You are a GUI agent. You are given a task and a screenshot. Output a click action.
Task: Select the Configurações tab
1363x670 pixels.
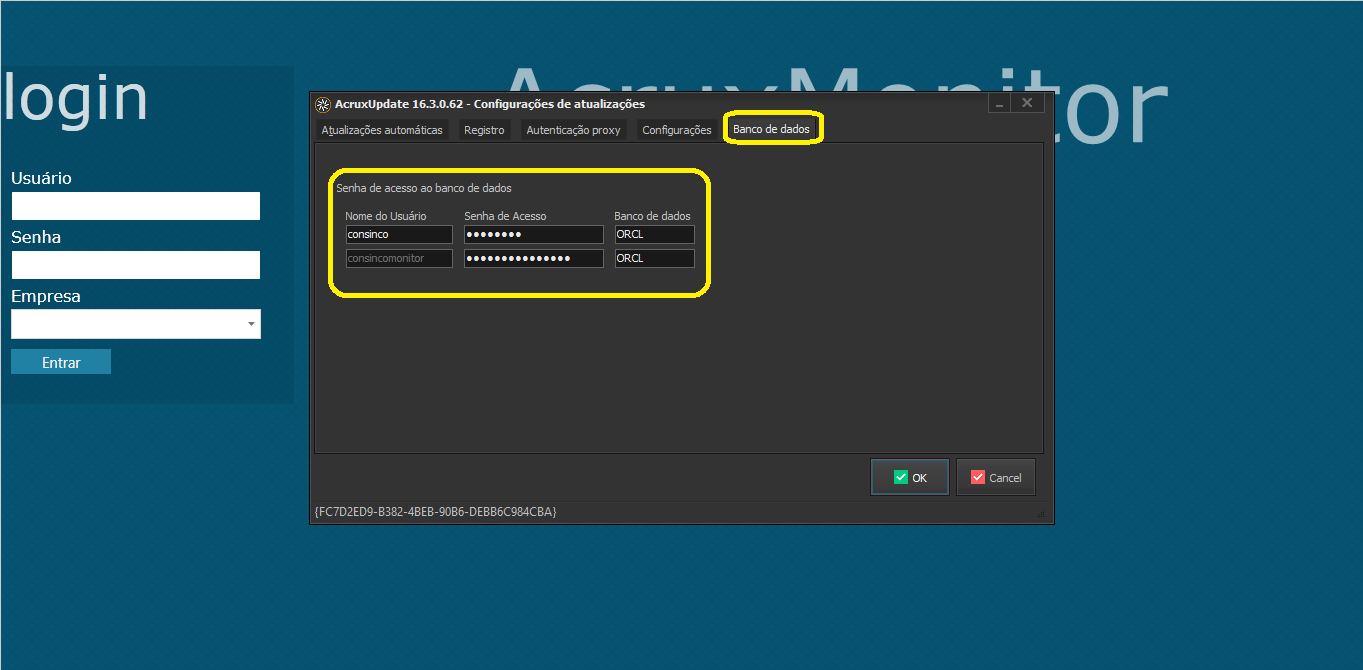(677, 130)
